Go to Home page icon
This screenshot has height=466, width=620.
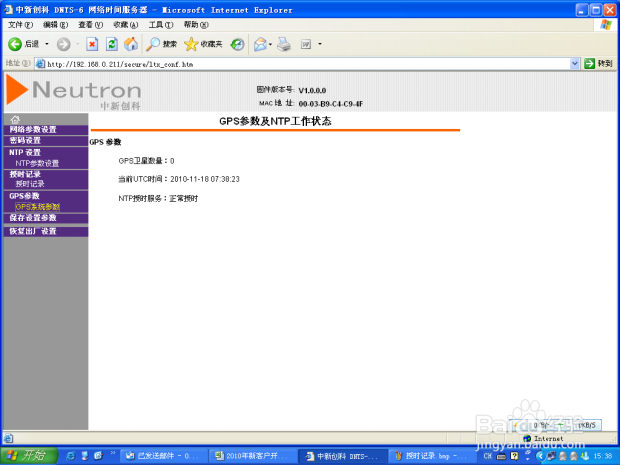pyautogui.click(x=131, y=44)
